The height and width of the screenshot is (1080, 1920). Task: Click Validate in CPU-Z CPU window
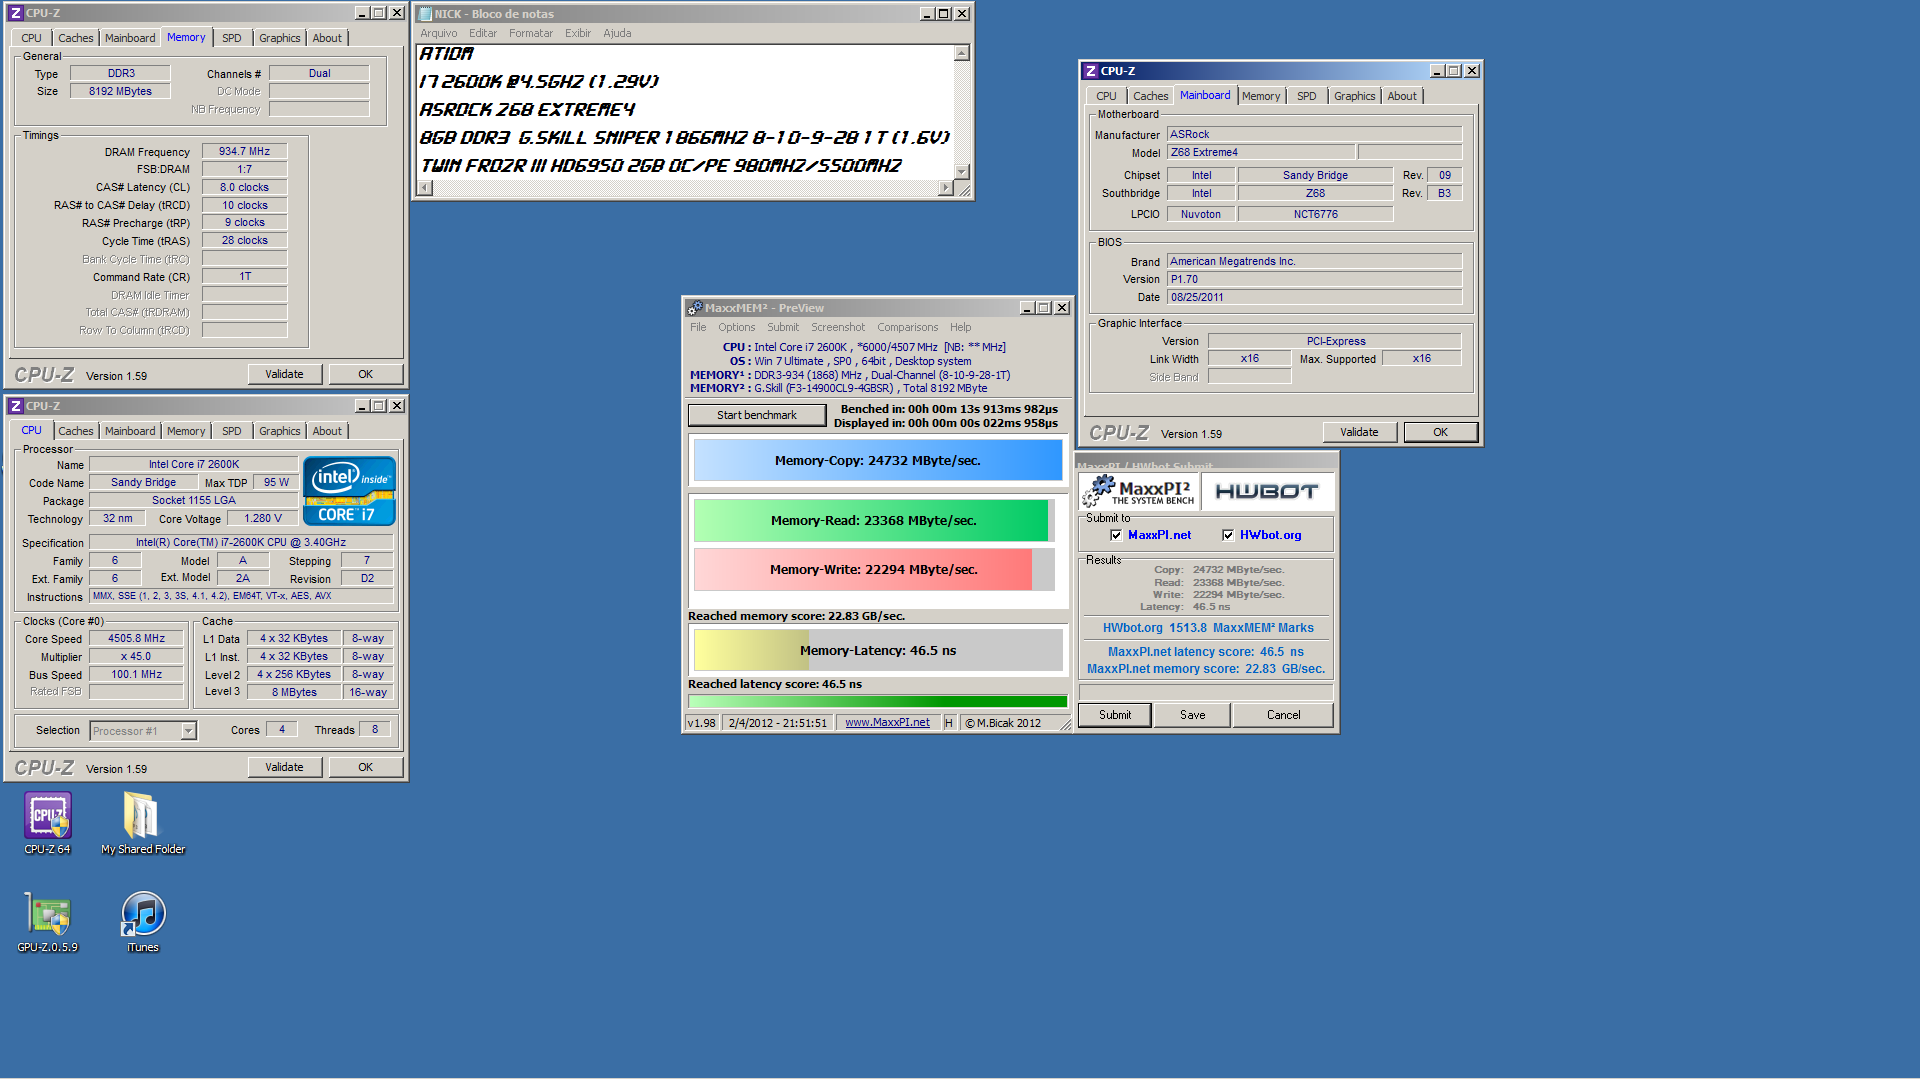[284, 767]
